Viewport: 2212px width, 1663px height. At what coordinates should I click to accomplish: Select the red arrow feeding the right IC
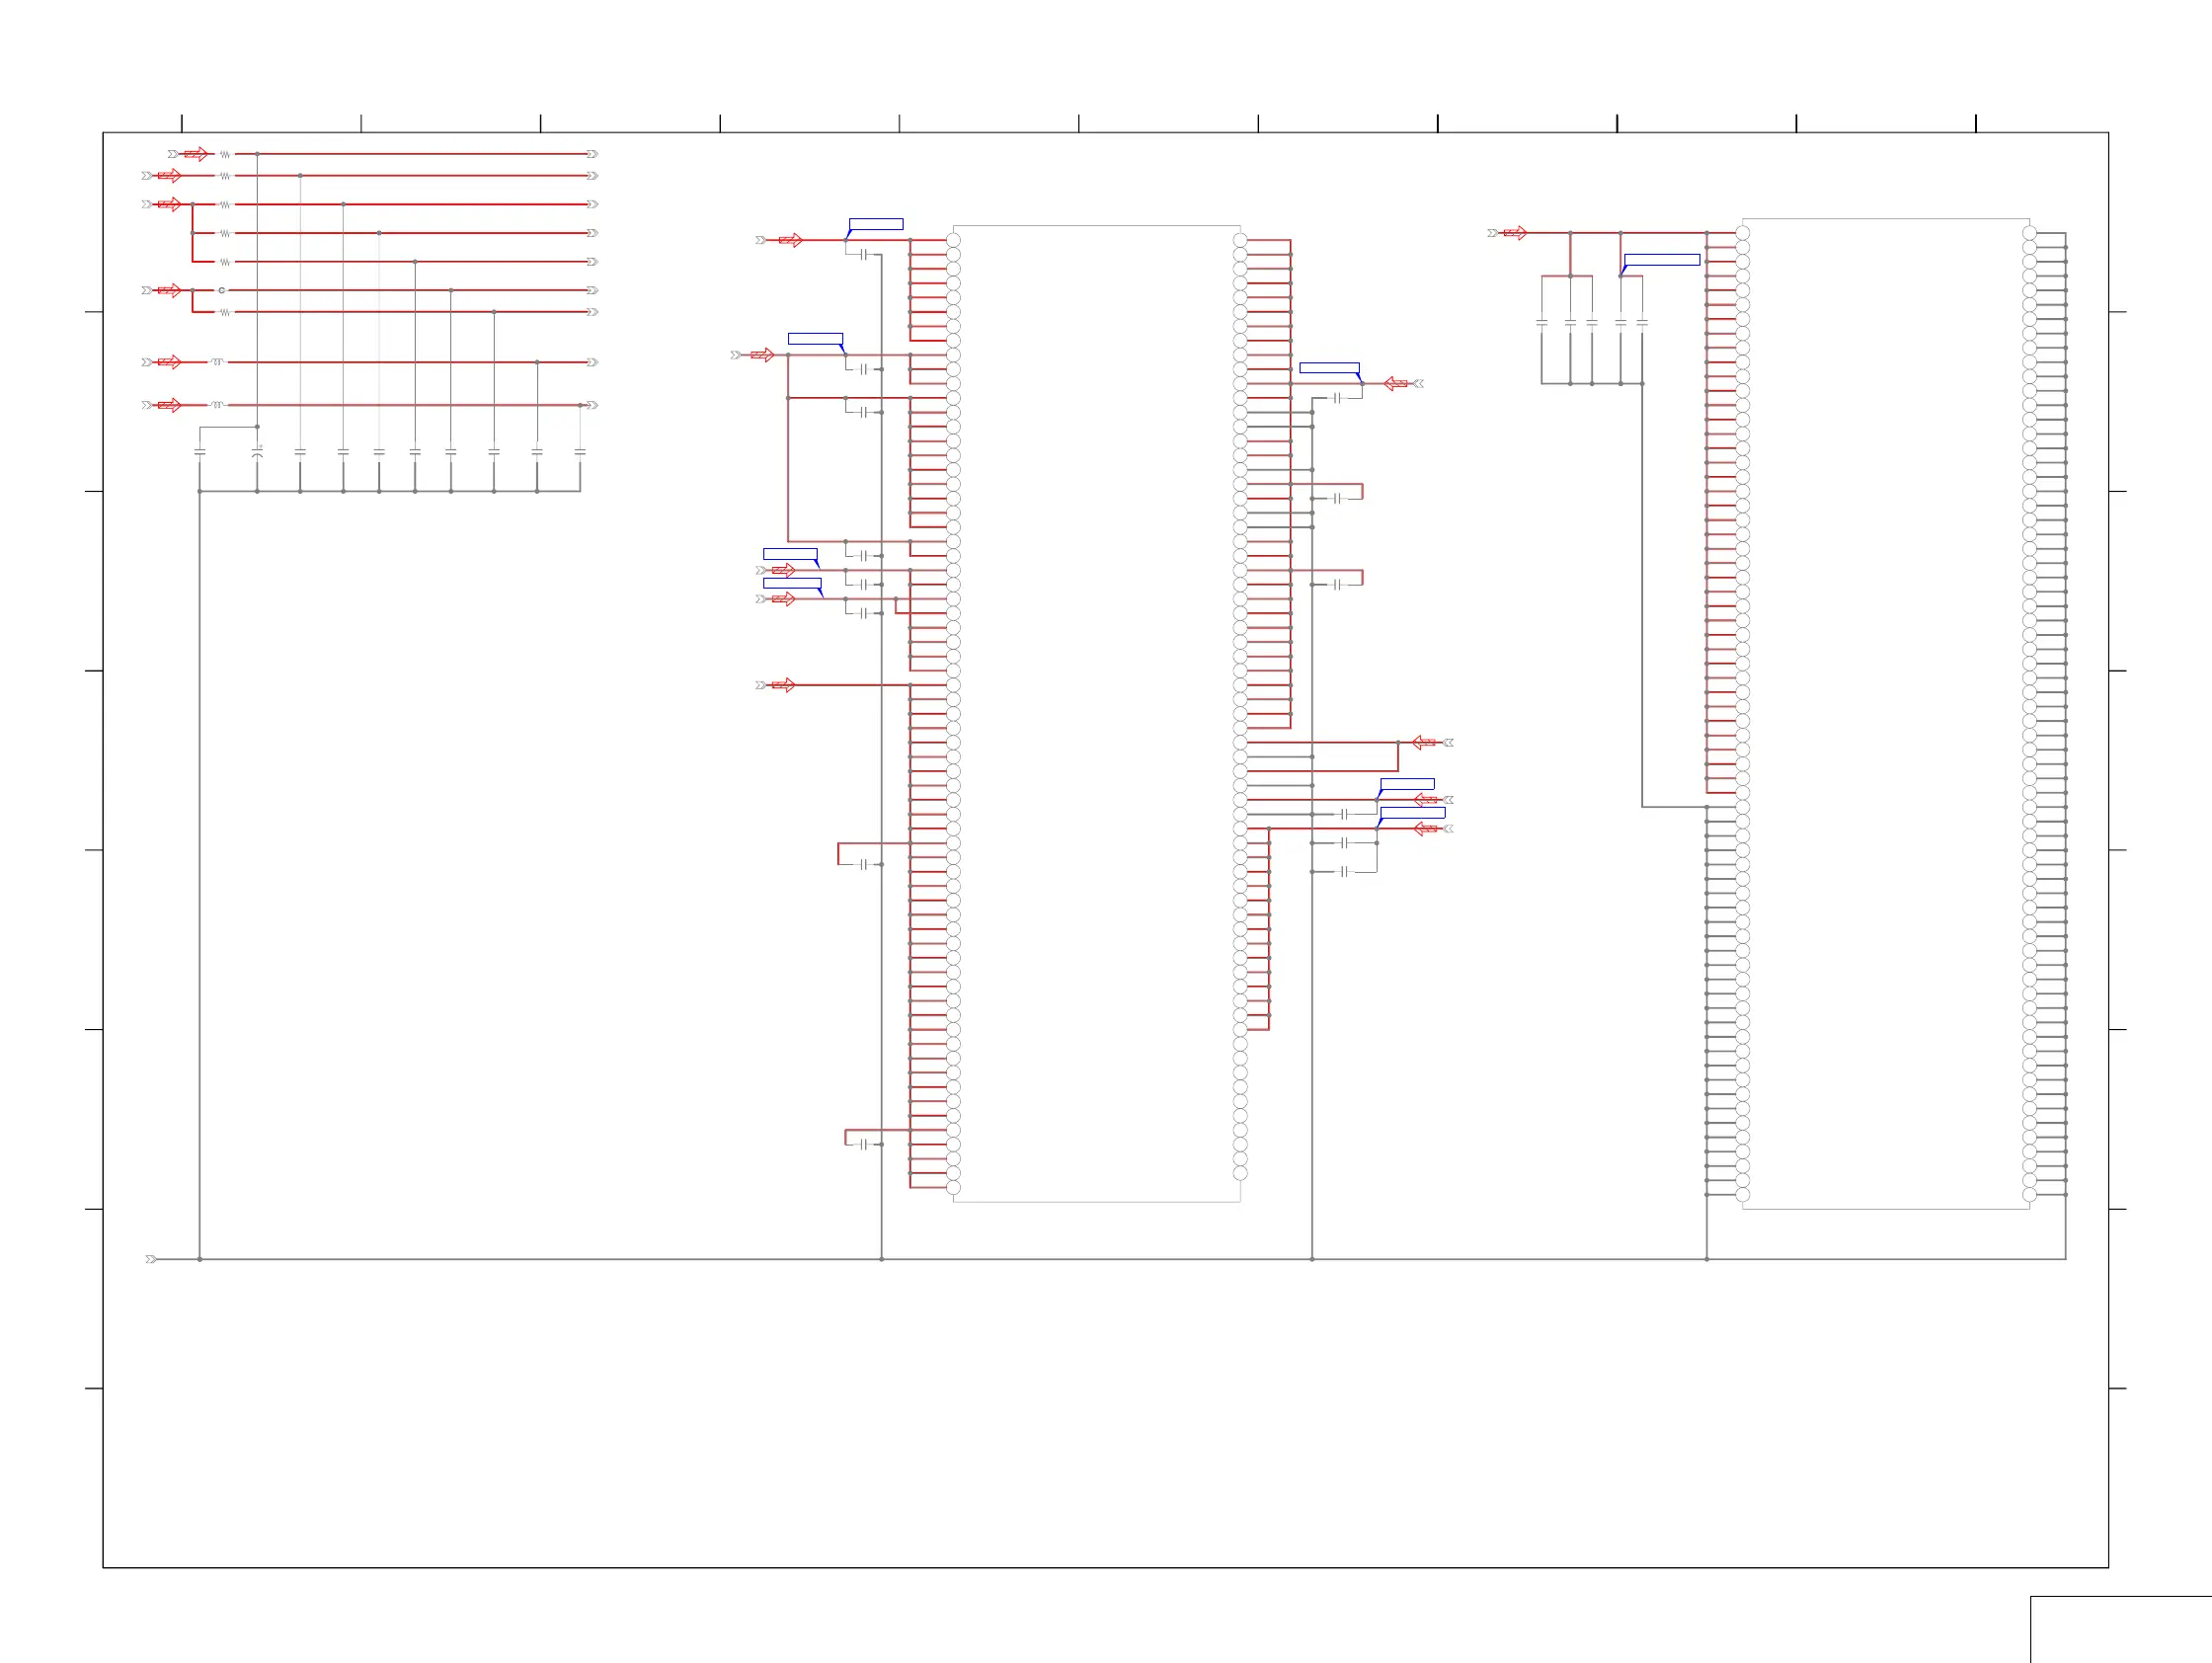click(1515, 233)
